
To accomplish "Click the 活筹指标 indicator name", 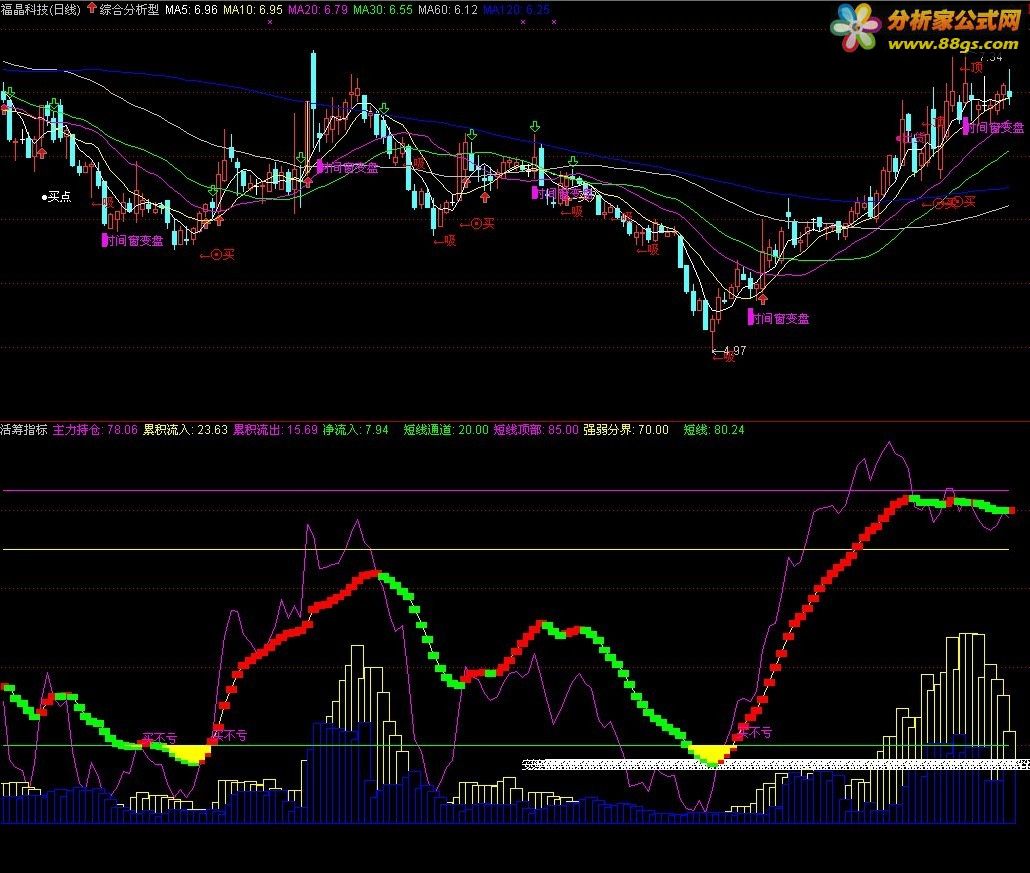I will coord(24,430).
